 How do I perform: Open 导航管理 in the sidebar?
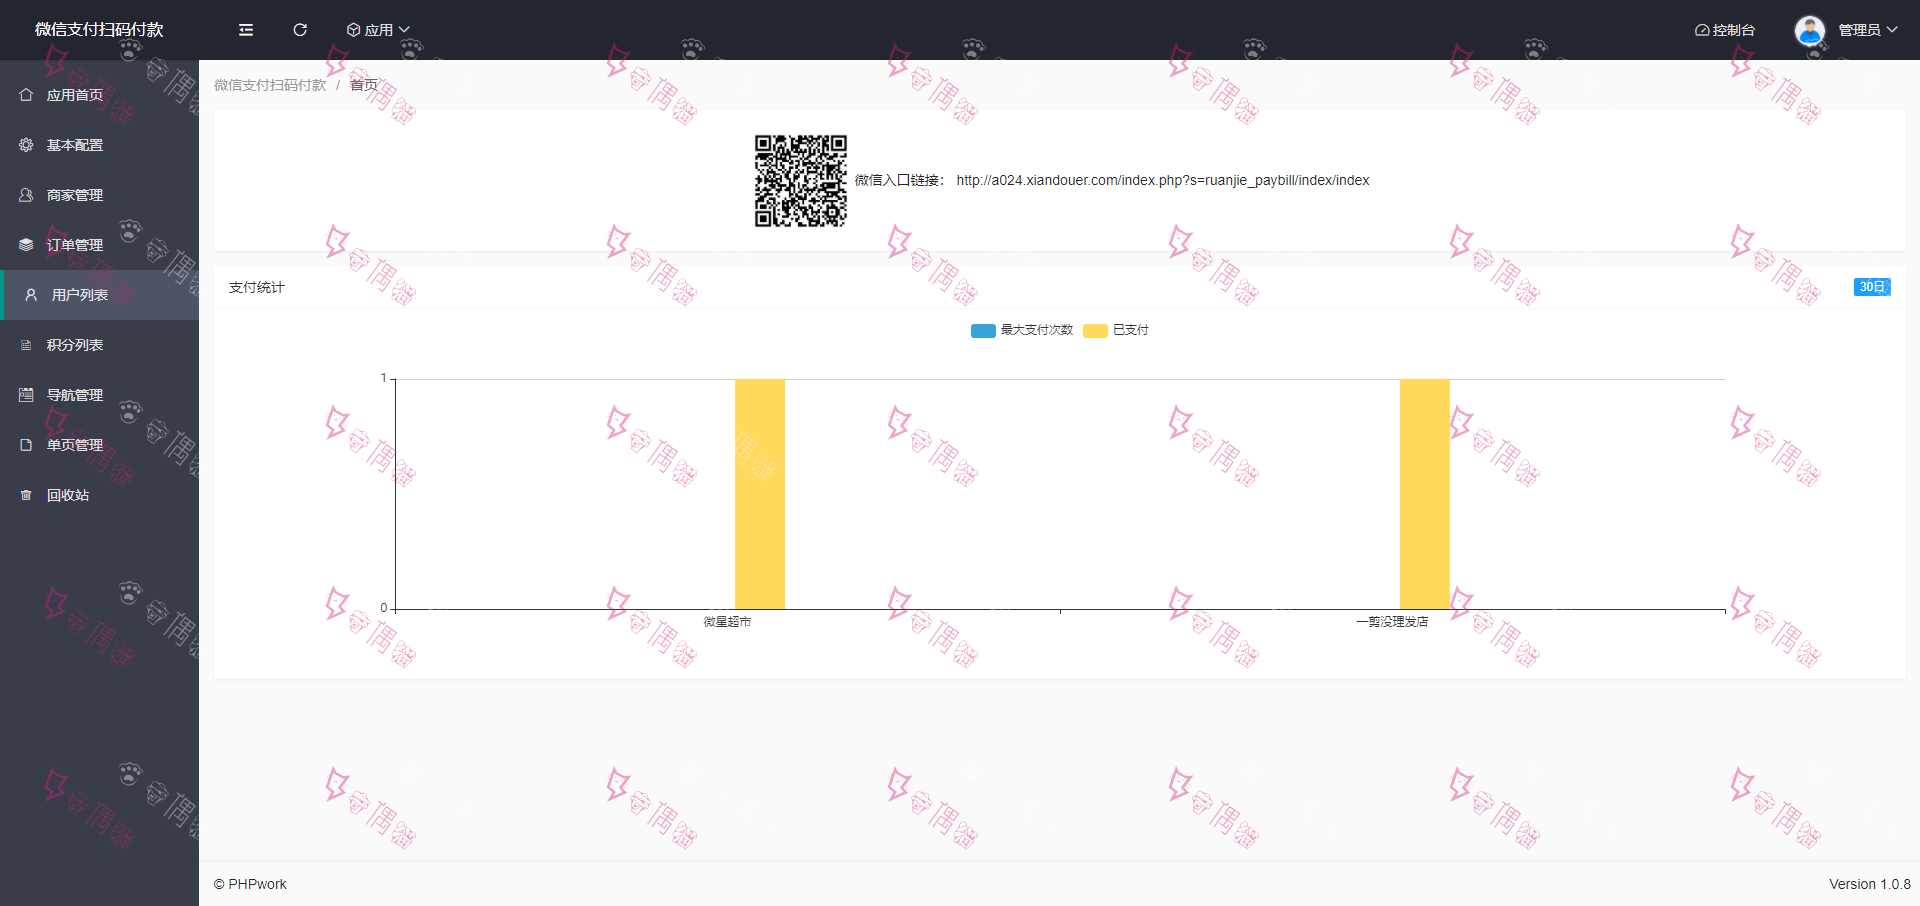pos(99,395)
